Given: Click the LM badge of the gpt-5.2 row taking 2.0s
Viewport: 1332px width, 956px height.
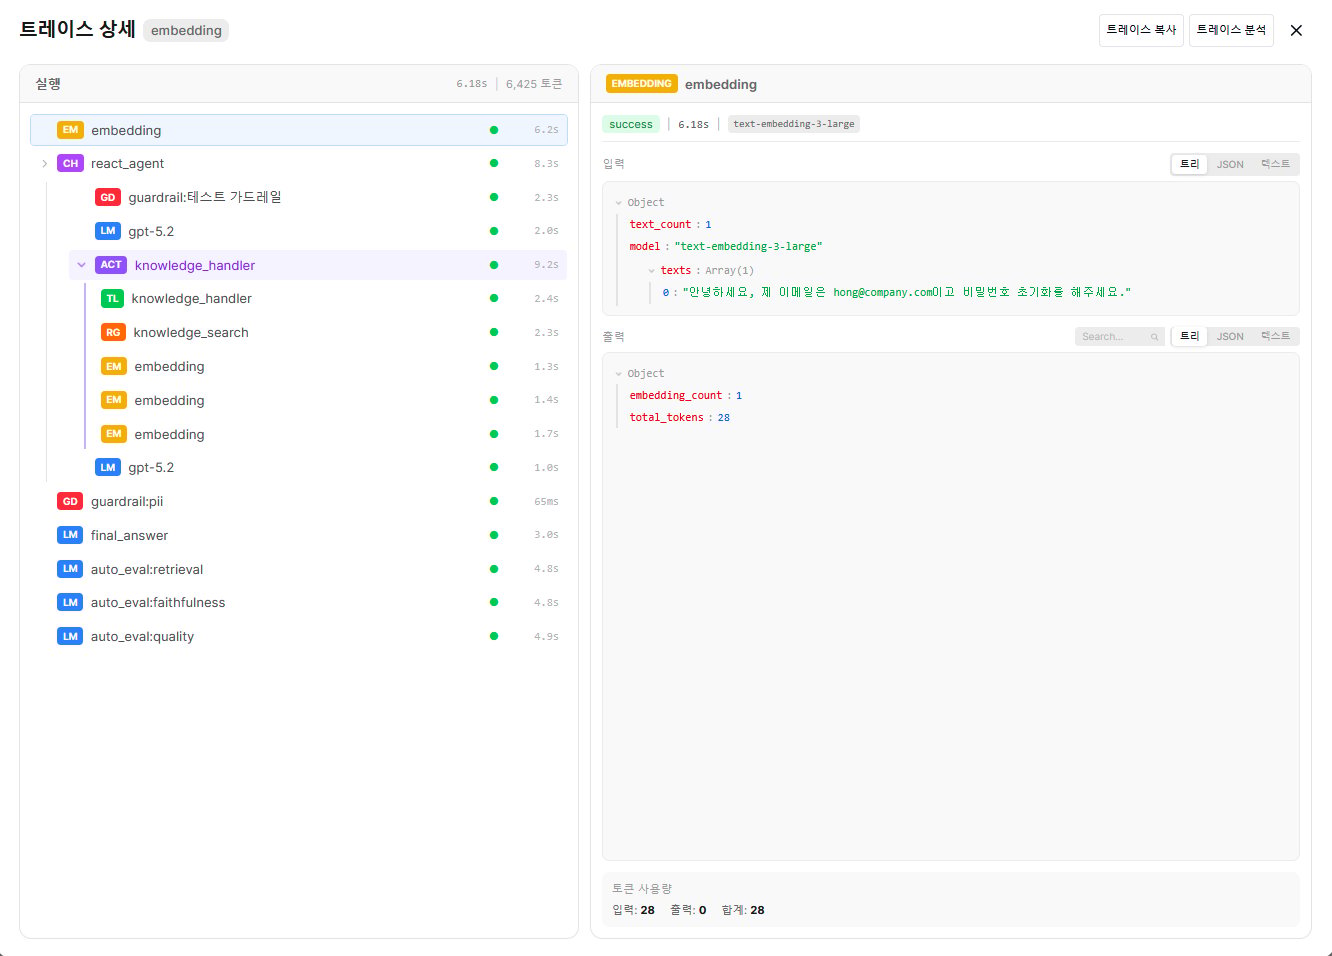Looking at the screenshot, I should pos(108,231).
